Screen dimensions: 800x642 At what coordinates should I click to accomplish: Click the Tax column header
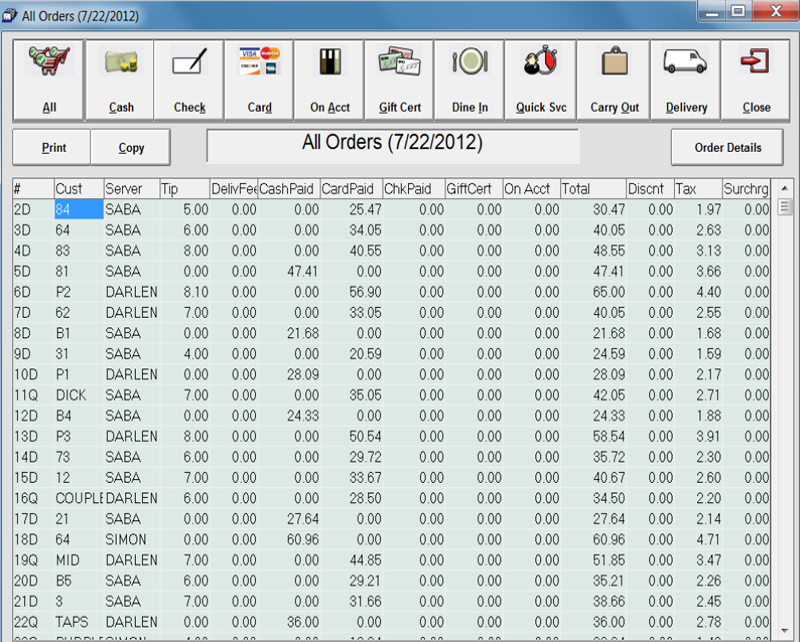pos(698,189)
